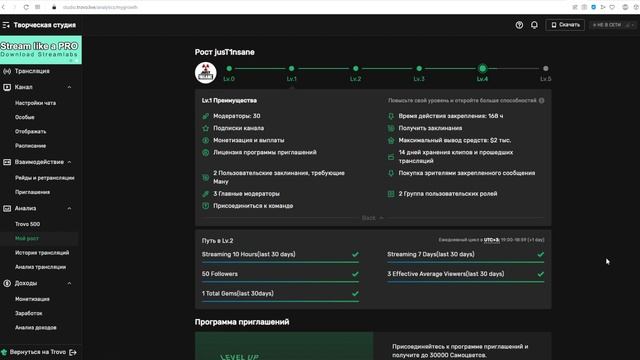Open Анализ трансляции
The height and width of the screenshot is (360, 640).
pyautogui.click(x=40, y=267)
